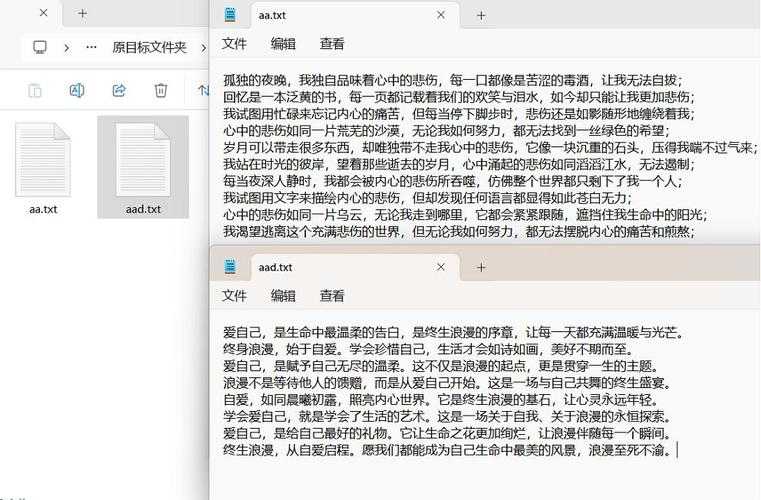Switch to the aa.txt tab in Notepad
This screenshot has height=500, width=761.
point(354,16)
